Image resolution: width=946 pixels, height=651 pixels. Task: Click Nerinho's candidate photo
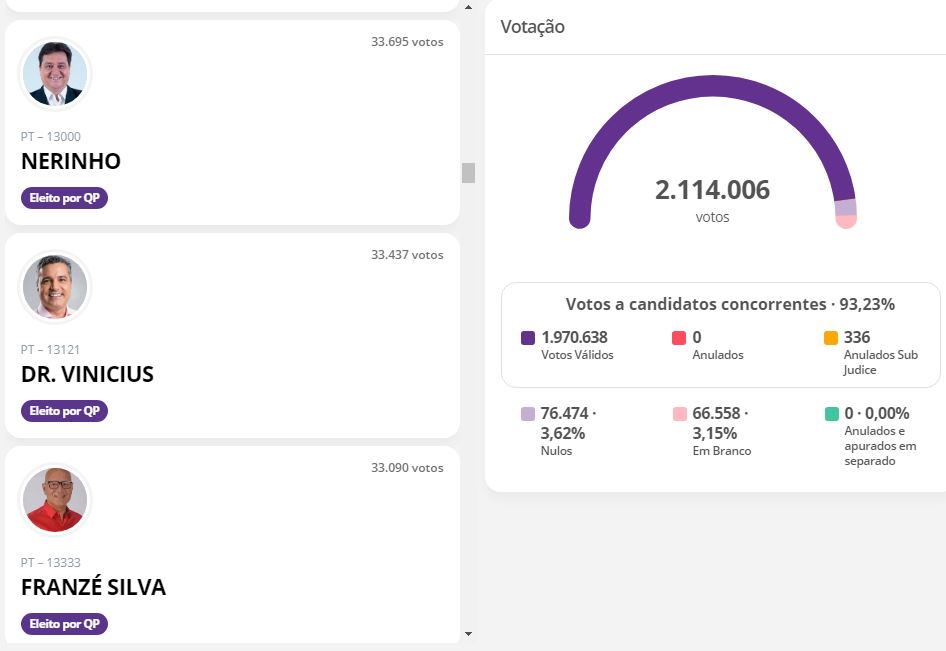point(55,74)
